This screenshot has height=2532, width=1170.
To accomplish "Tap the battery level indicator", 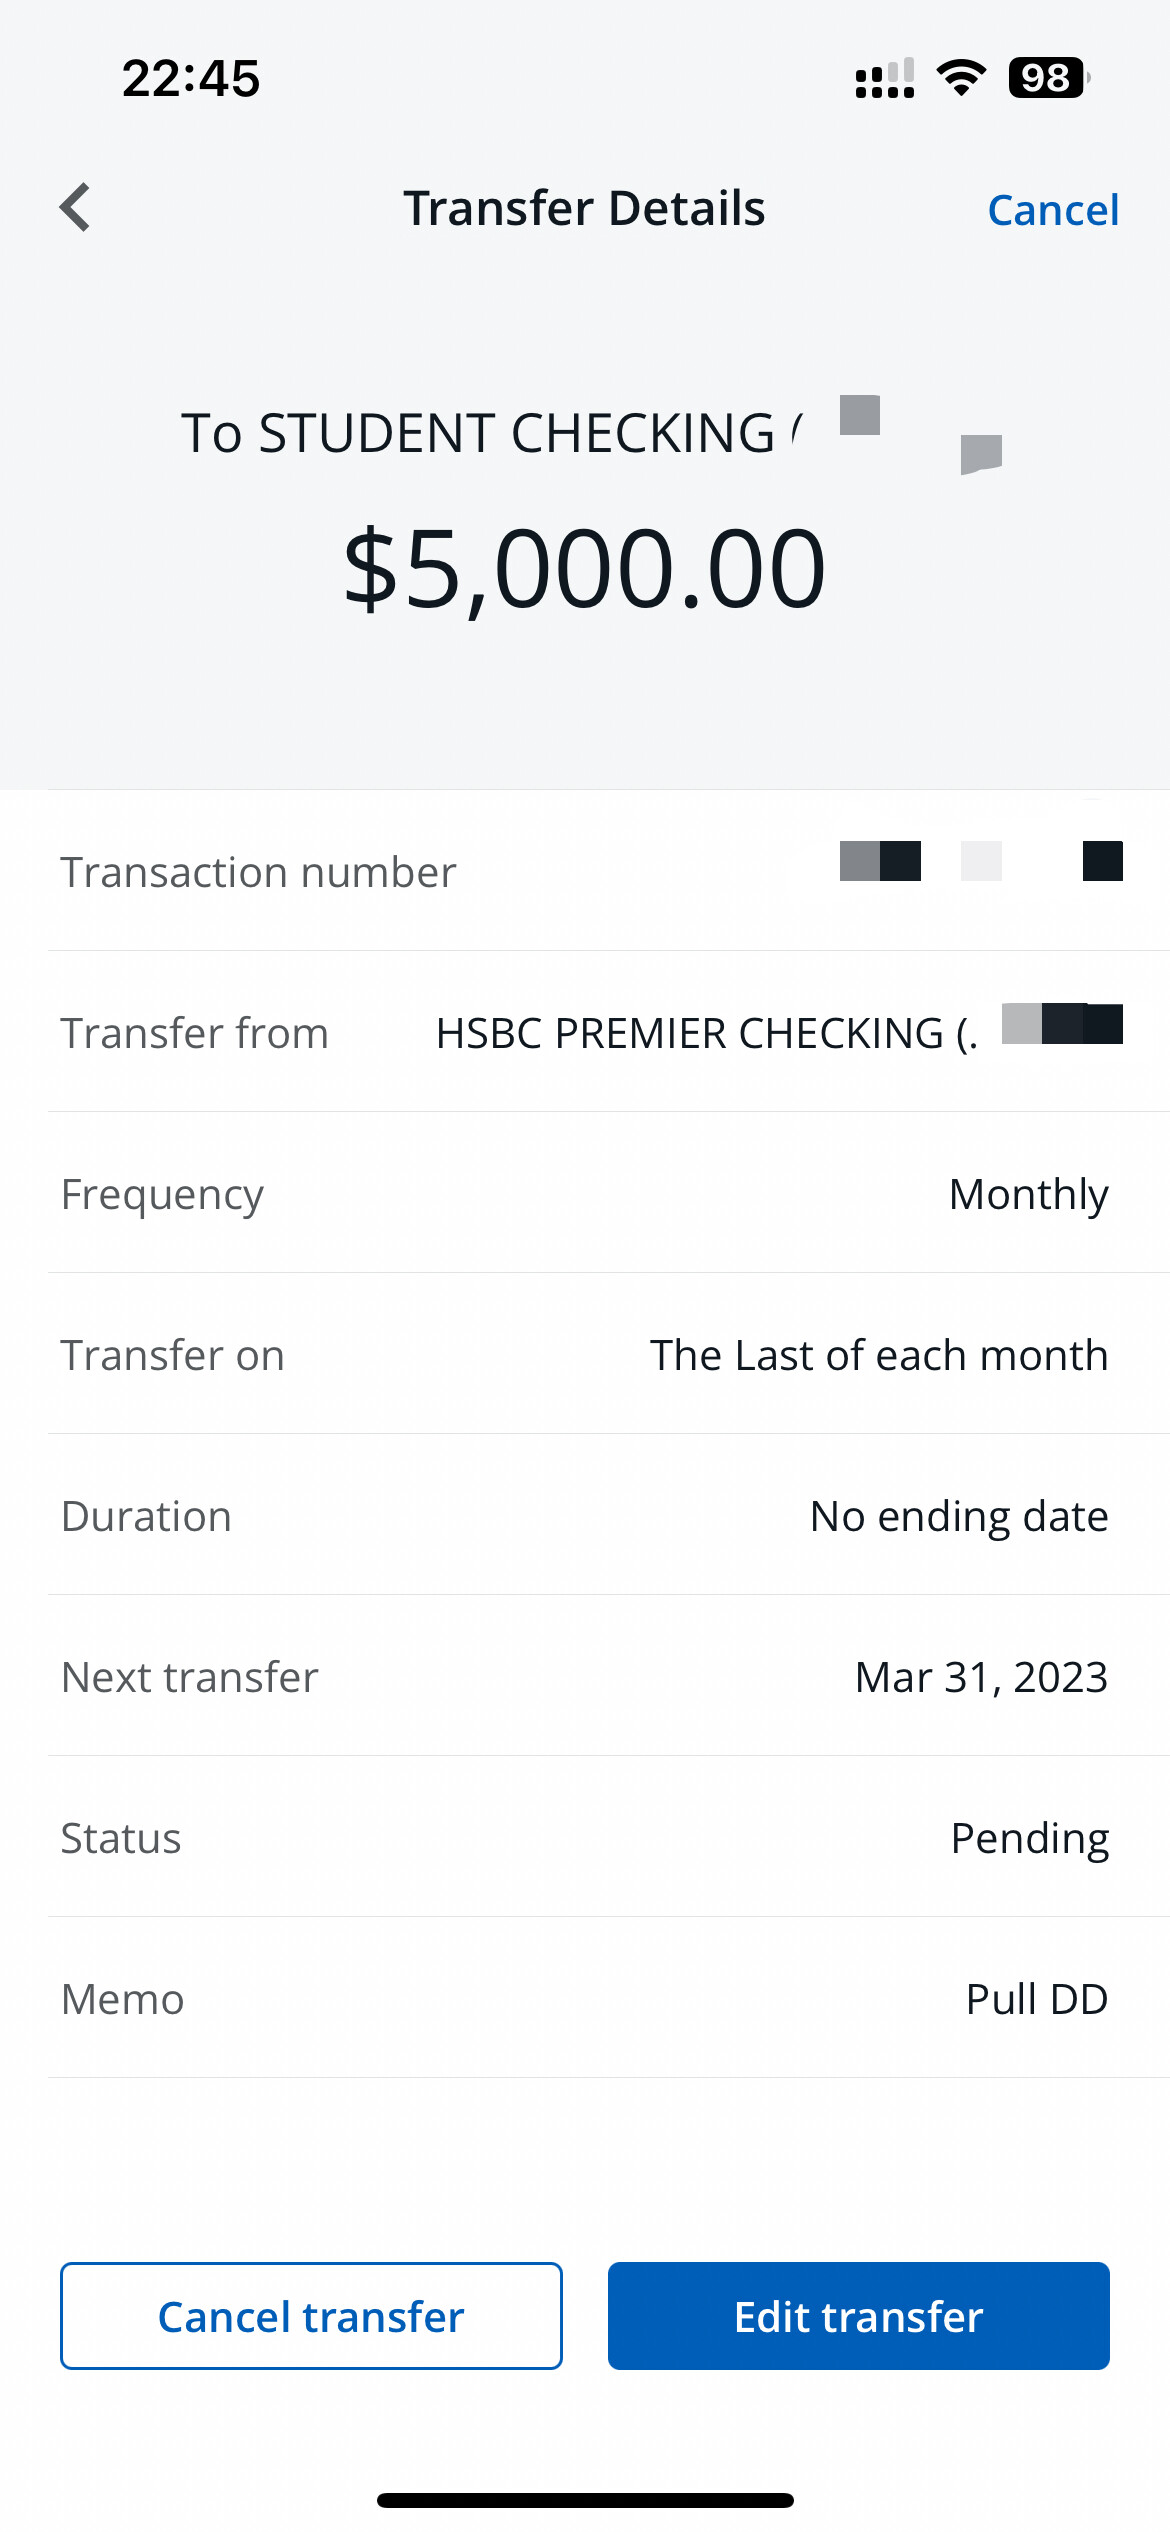I will pos(1047,78).
